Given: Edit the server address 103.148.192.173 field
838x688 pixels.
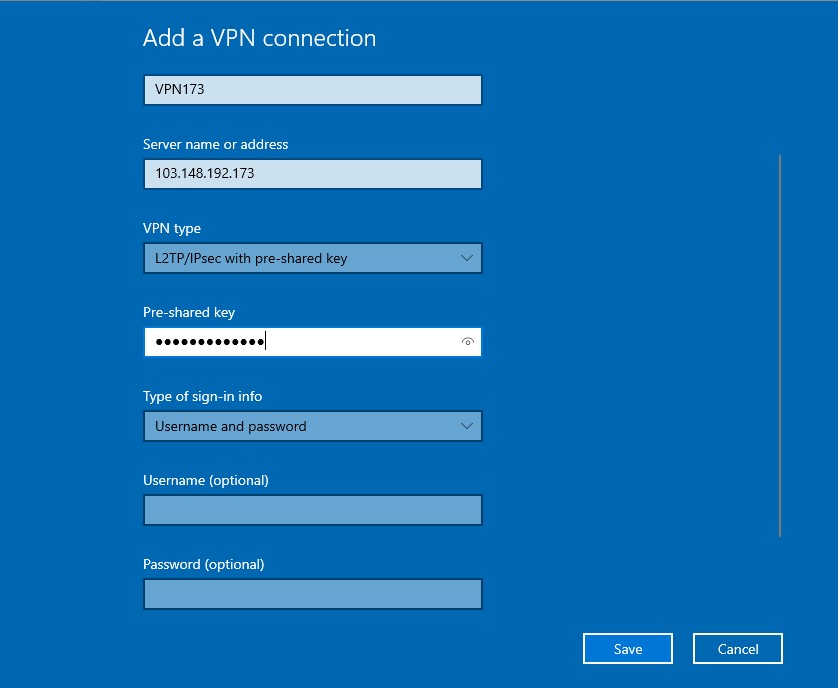Looking at the screenshot, I should tap(313, 174).
